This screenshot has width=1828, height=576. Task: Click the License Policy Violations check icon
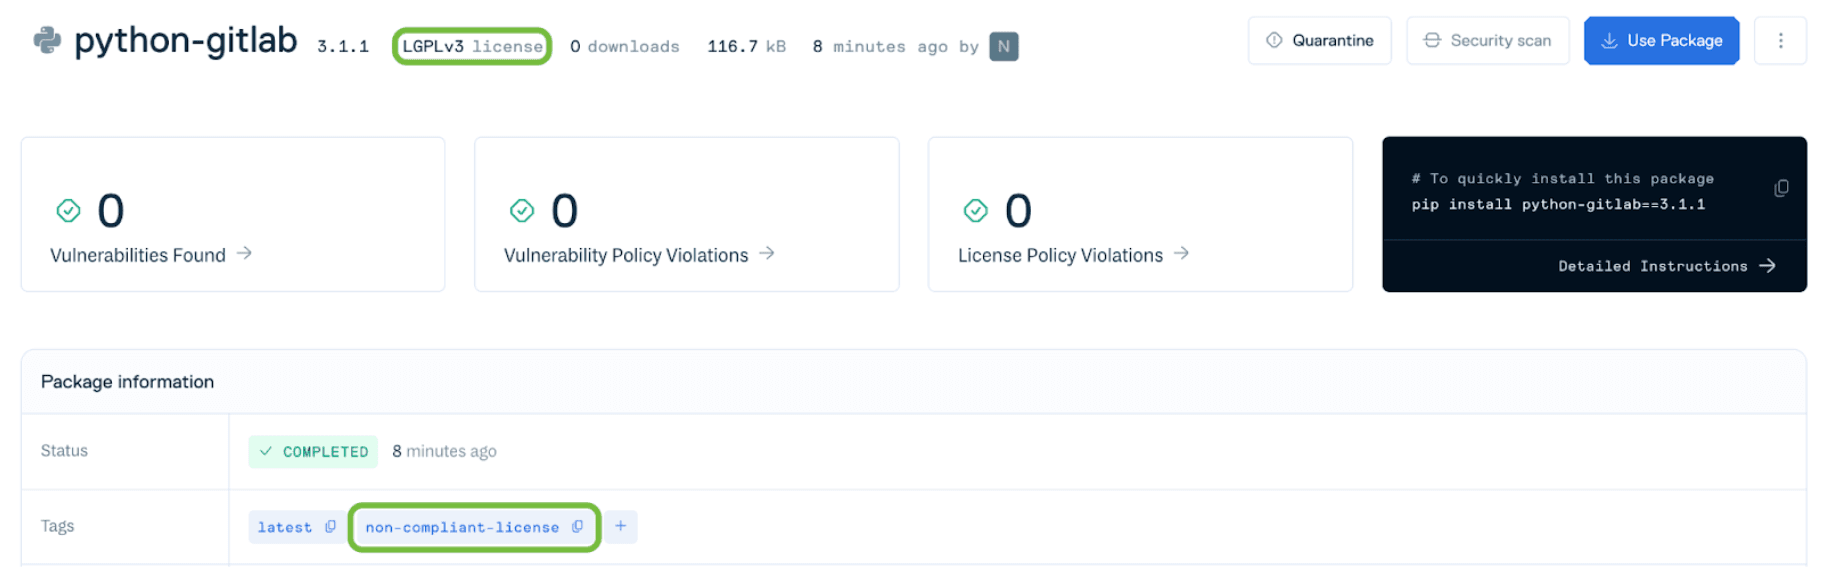(x=975, y=211)
